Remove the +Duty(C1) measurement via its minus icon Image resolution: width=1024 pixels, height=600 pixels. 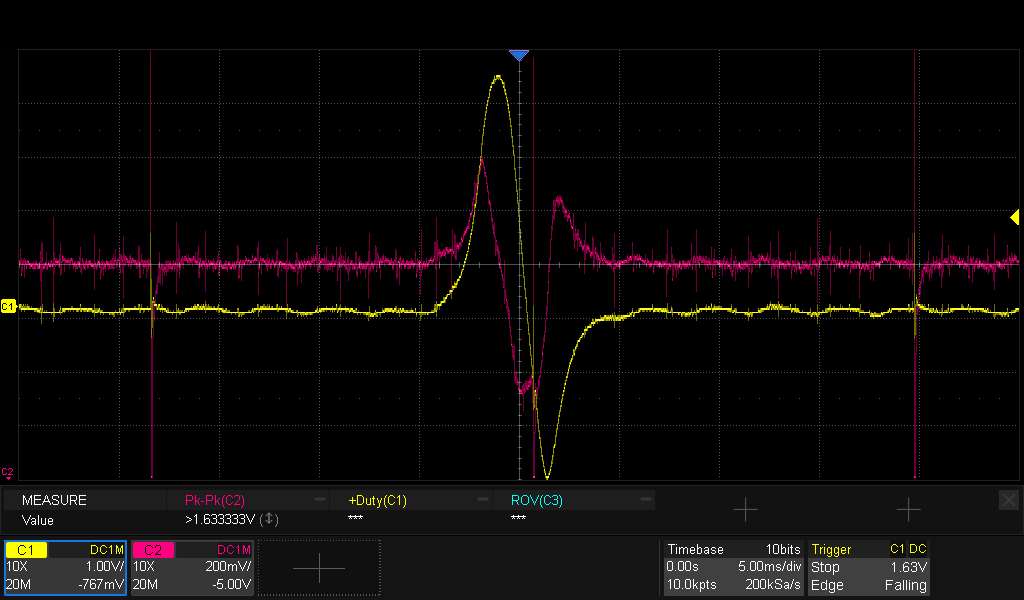point(481,499)
